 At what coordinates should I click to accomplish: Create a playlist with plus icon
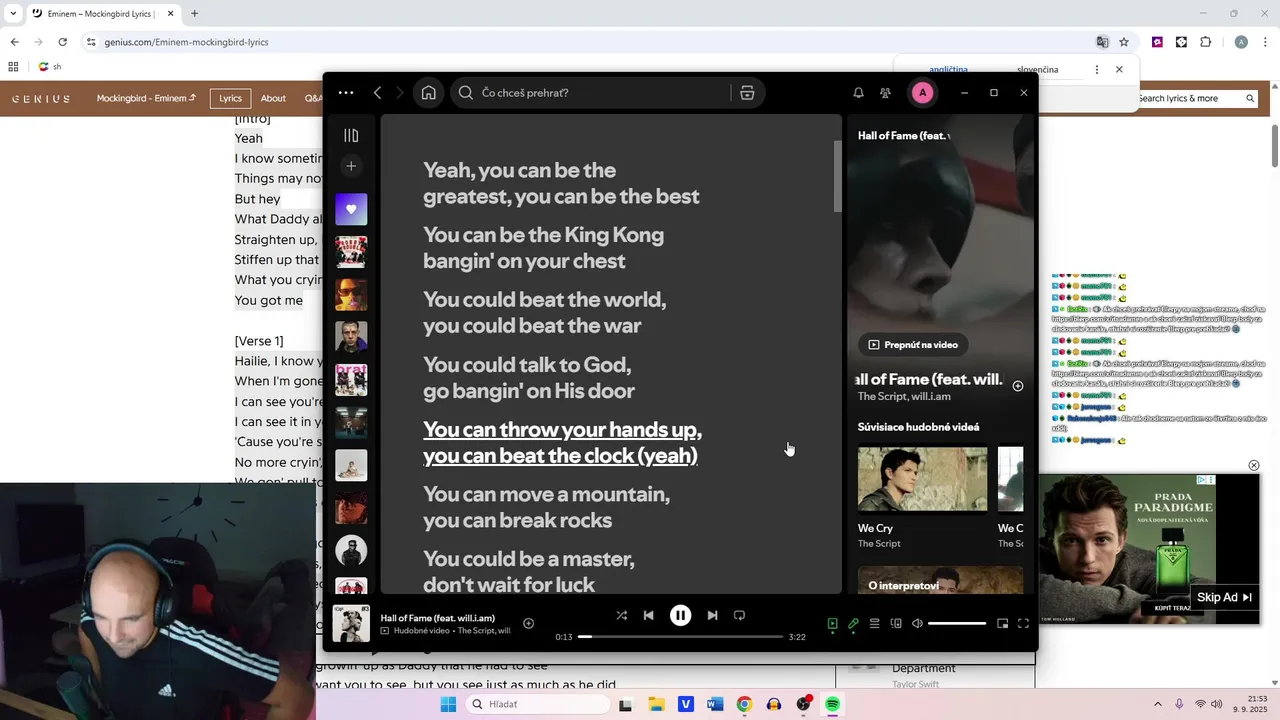coord(351,166)
